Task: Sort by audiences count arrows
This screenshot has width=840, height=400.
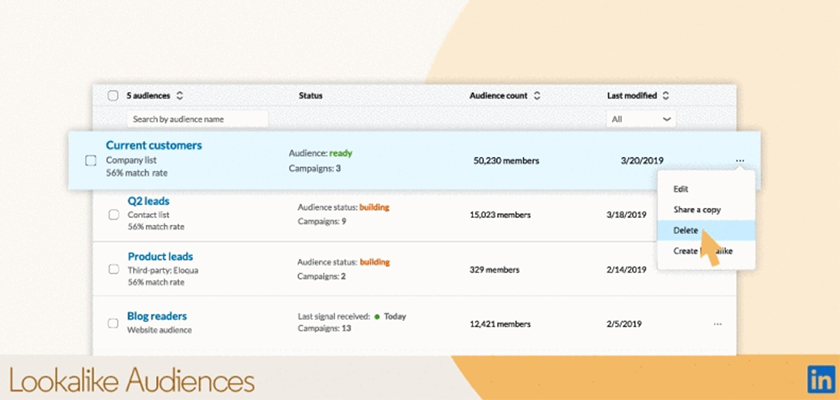Action: click(x=179, y=96)
